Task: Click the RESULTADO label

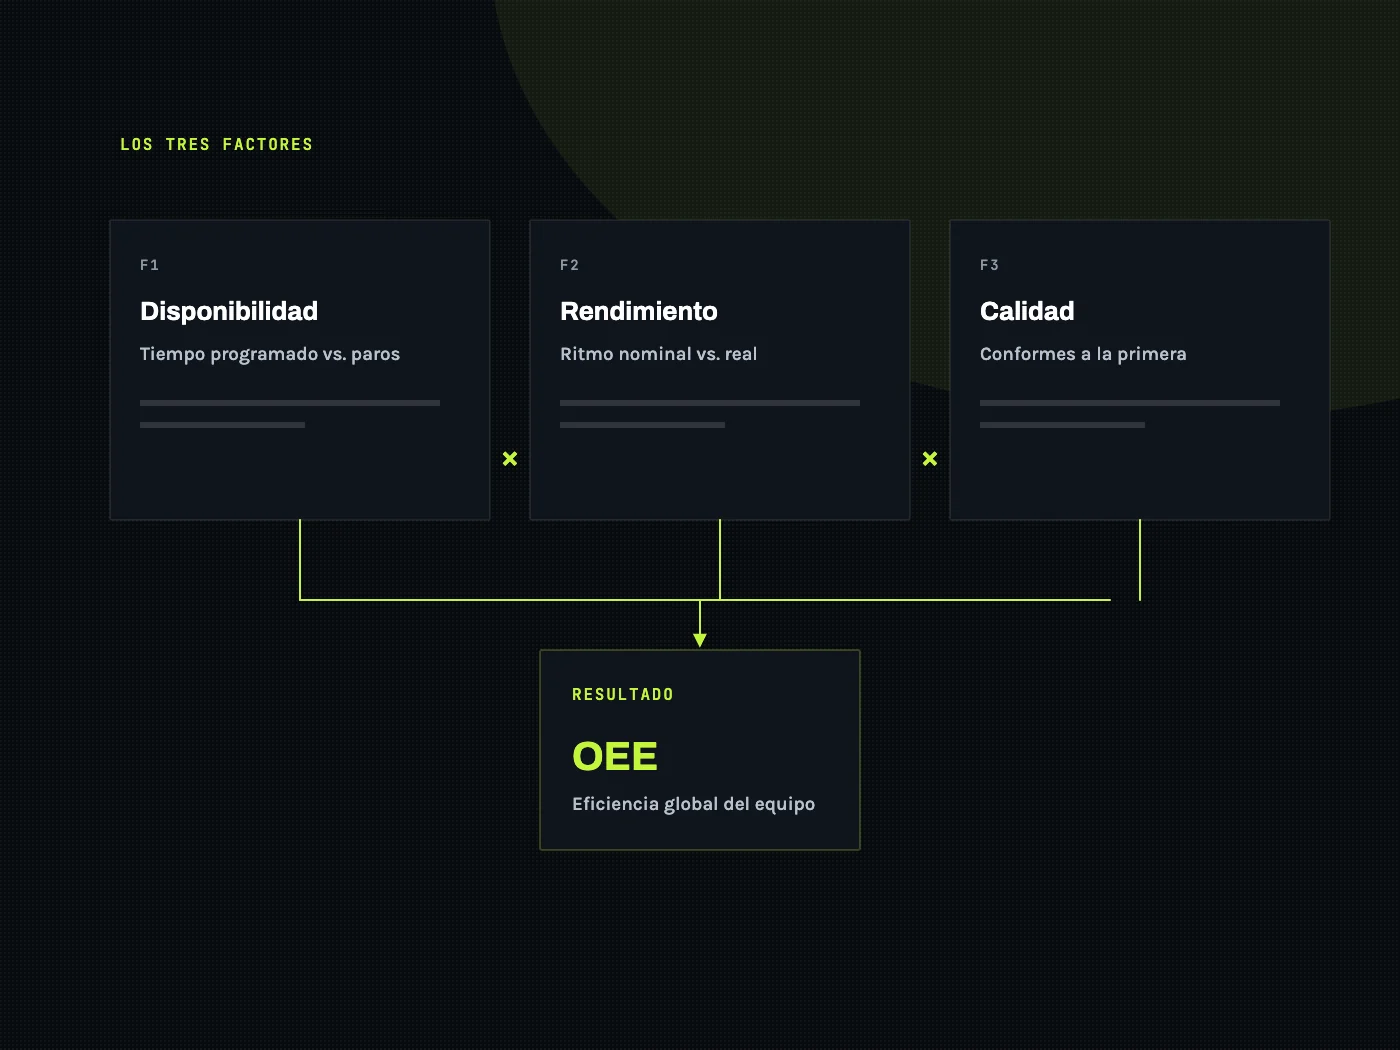Action: pyautogui.click(x=623, y=694)
